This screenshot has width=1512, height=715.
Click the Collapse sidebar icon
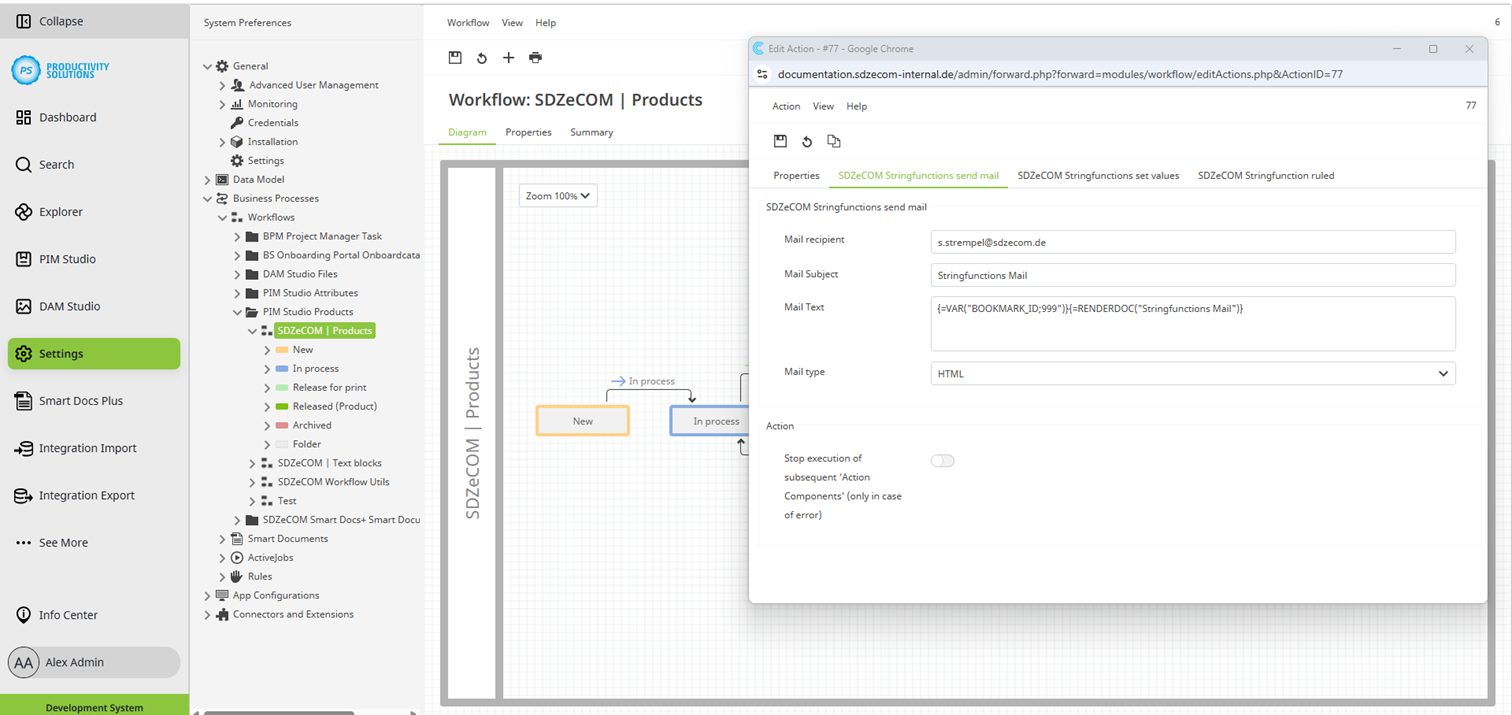pyautogui.click(x=24, y=21)
